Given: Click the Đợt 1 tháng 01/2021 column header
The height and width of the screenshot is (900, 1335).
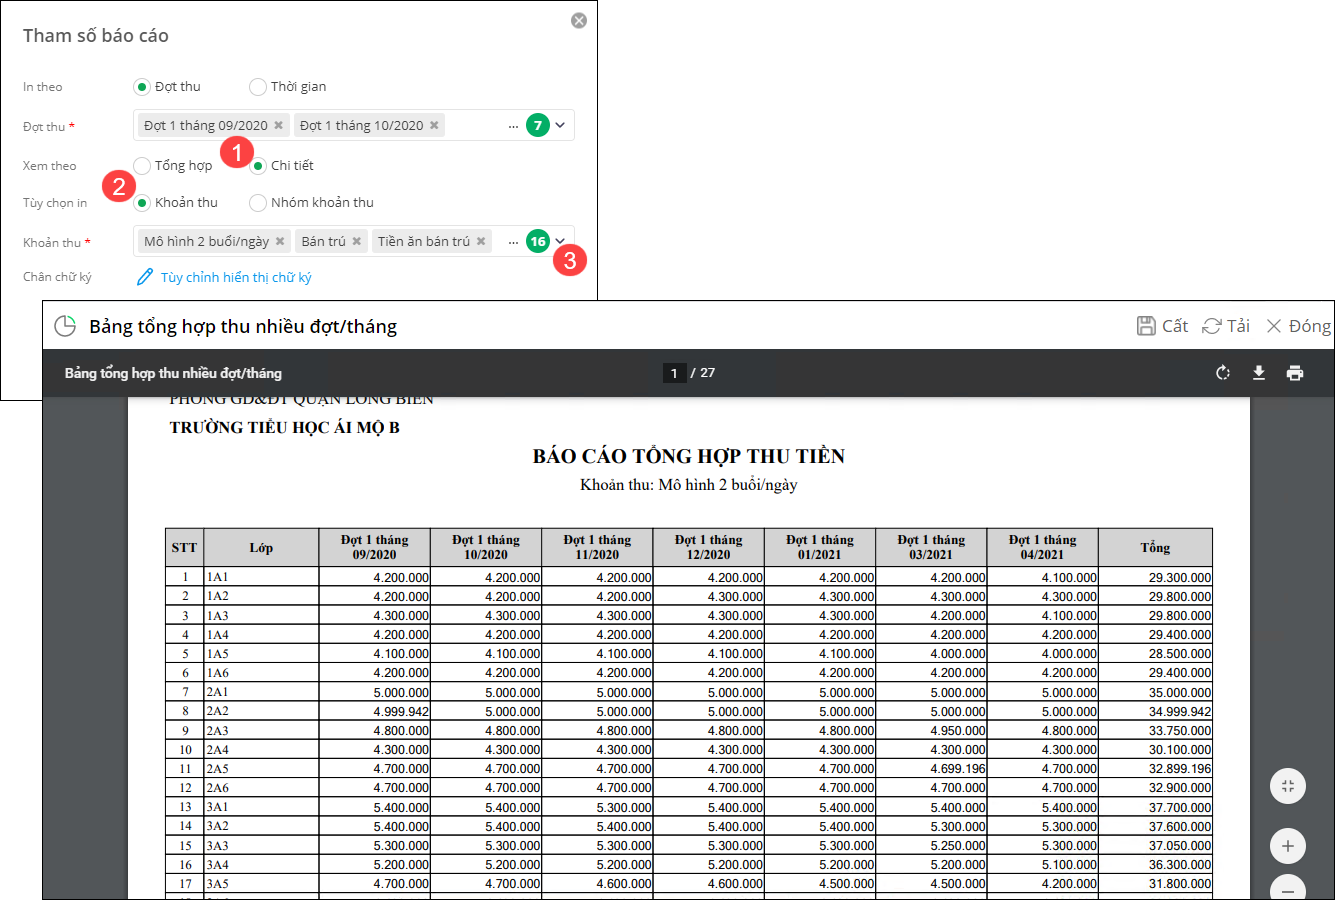Looking at the screenshot, I should pyautogui.click(x=820, y=548).
